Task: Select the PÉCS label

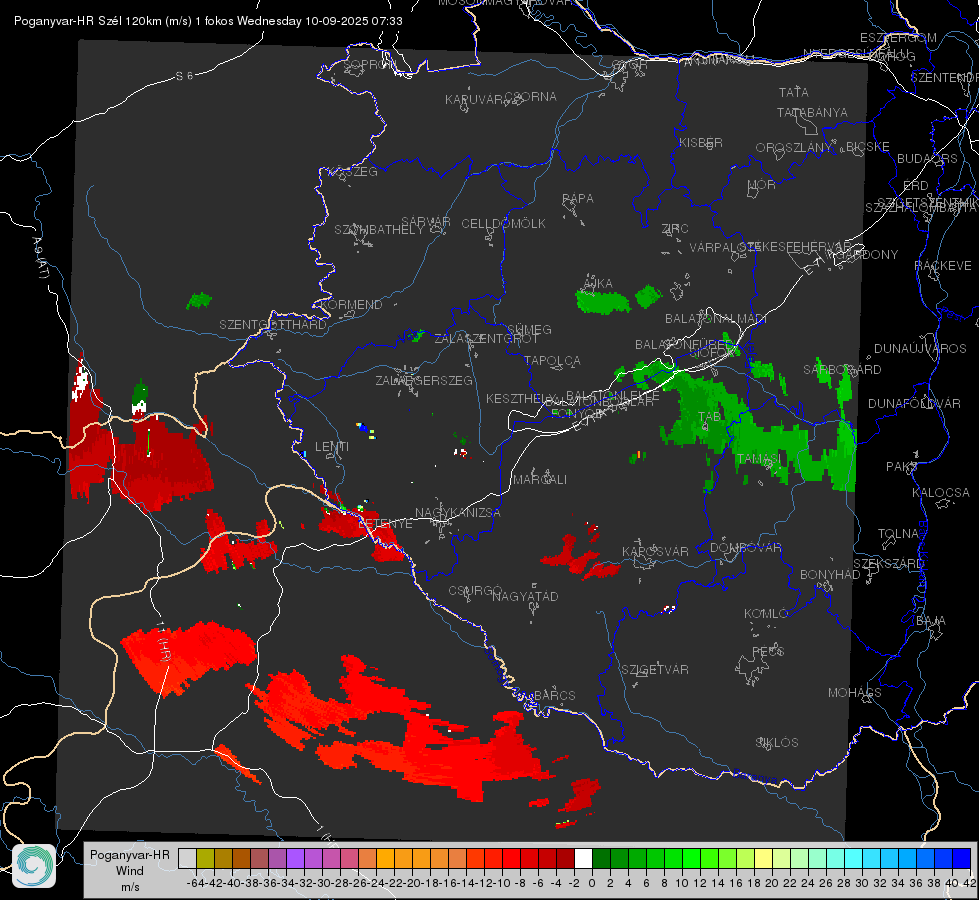Action: pos(768,651)
